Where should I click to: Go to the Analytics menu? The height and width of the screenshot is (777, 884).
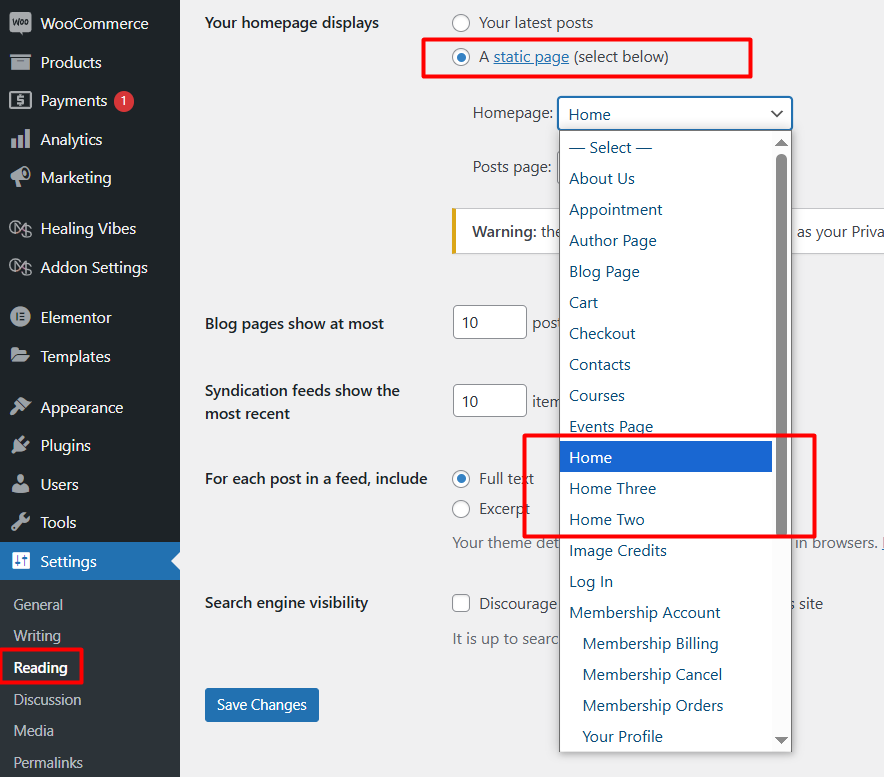point(90,139)
